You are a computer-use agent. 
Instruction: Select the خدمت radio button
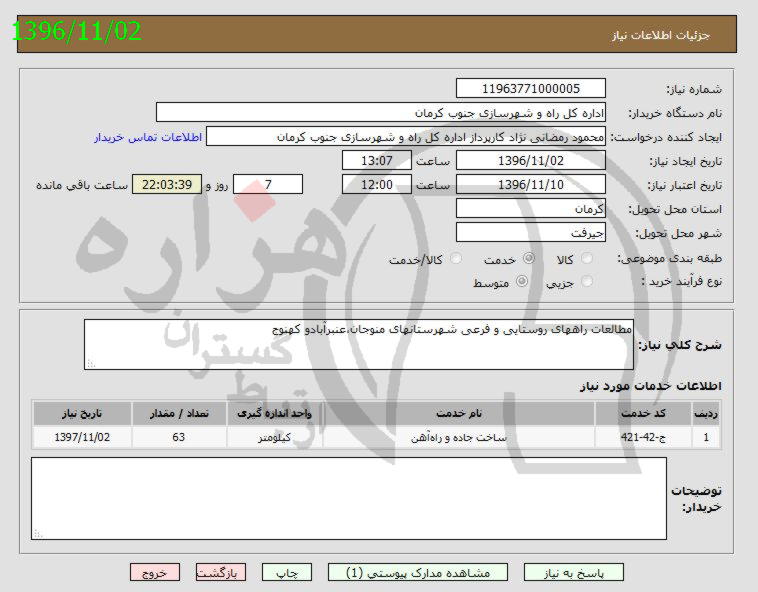pyautogui.click(x=529, y=259)
